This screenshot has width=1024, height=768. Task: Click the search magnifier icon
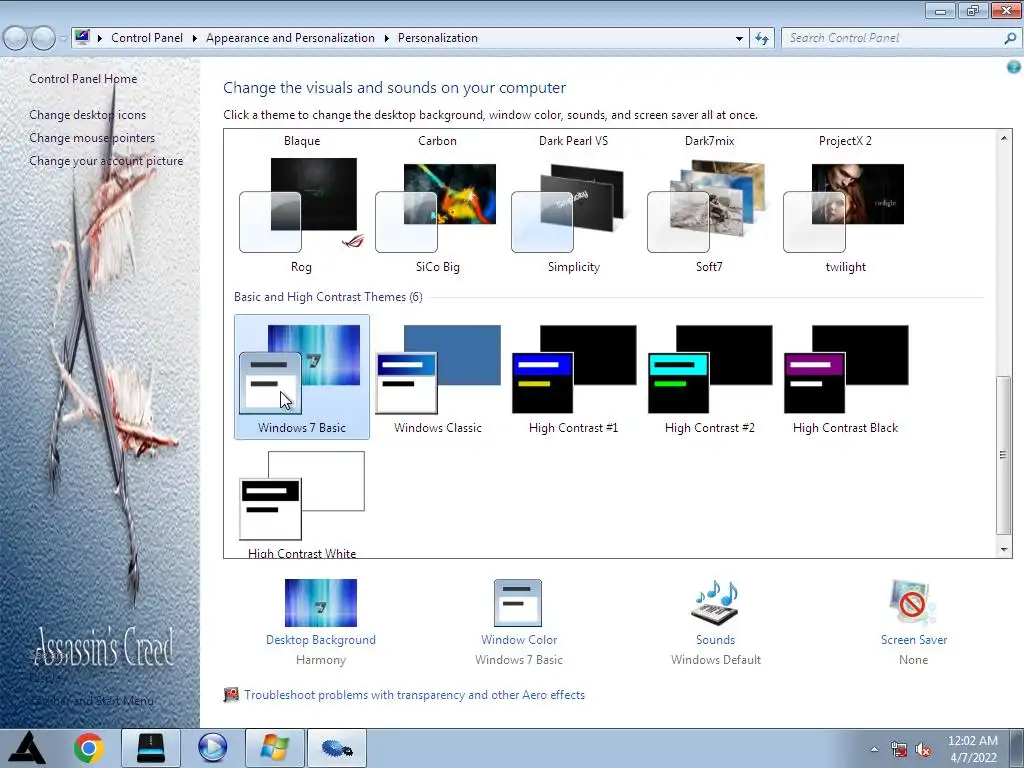coord(1010,39)
